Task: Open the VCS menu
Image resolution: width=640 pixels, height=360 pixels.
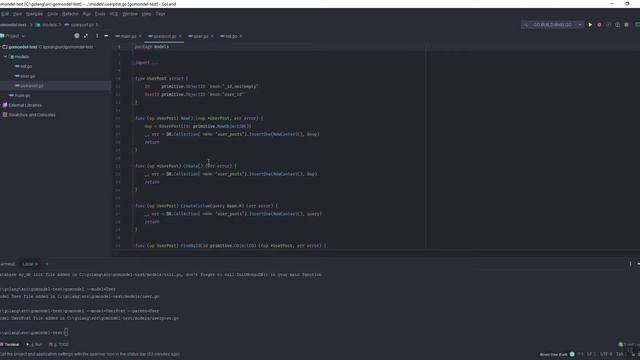Action: pos(114,14)
